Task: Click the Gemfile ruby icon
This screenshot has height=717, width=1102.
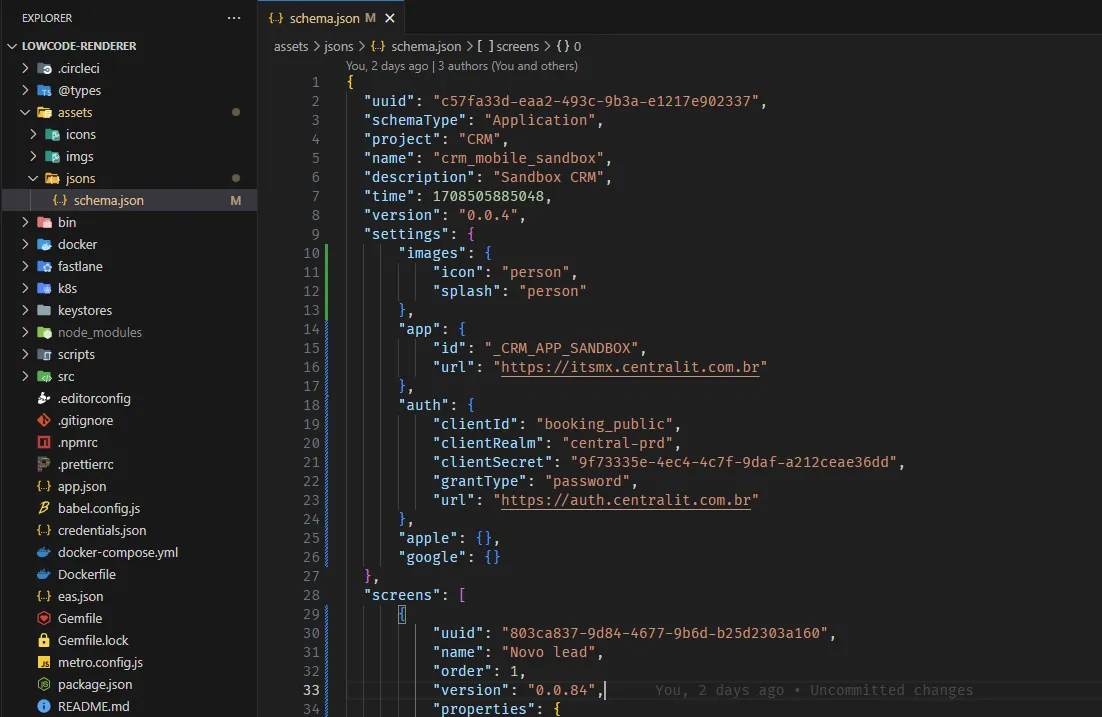Action: [x=44, y=618]
